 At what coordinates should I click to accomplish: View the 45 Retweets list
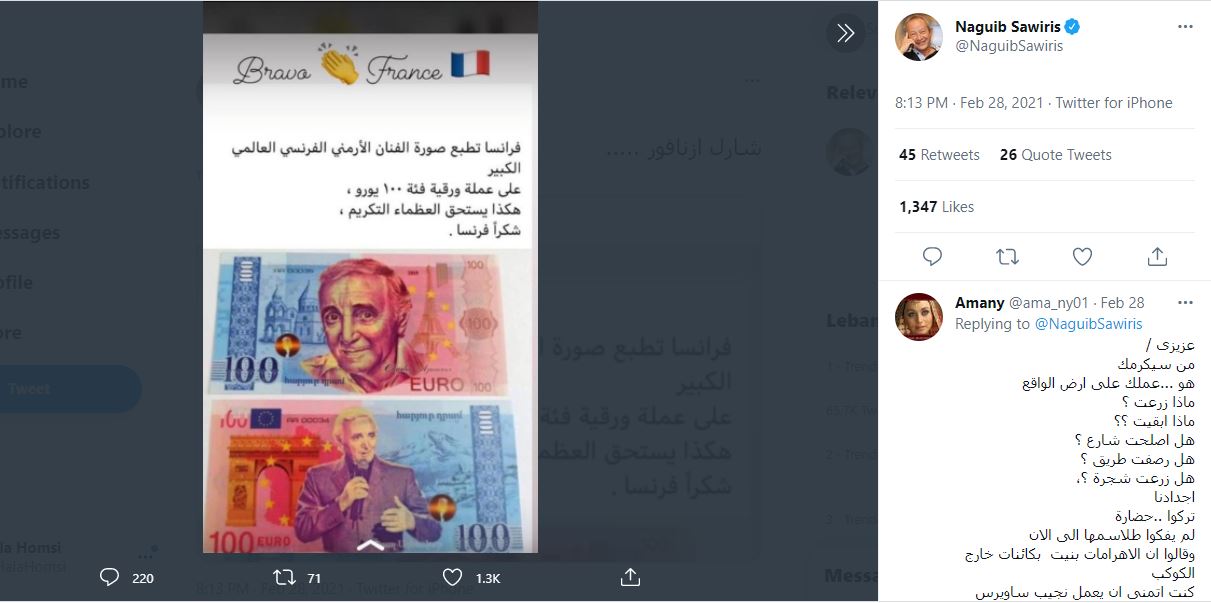pos(939,155)
